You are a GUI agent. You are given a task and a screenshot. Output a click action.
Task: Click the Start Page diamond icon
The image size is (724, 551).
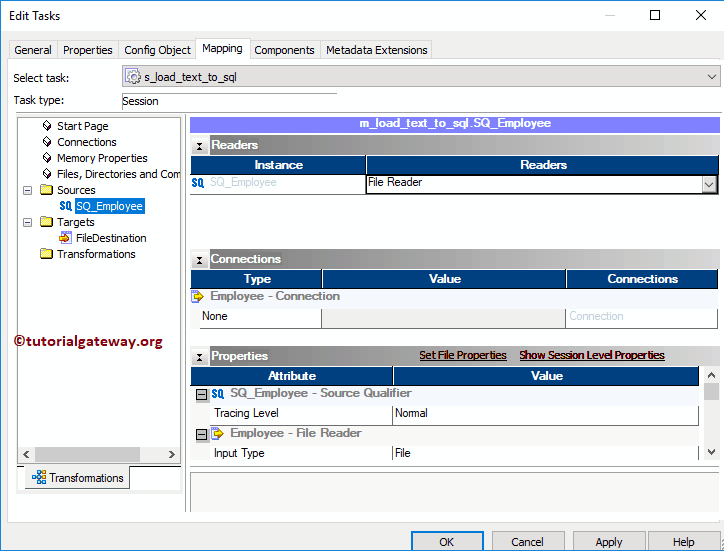(47, 126)
